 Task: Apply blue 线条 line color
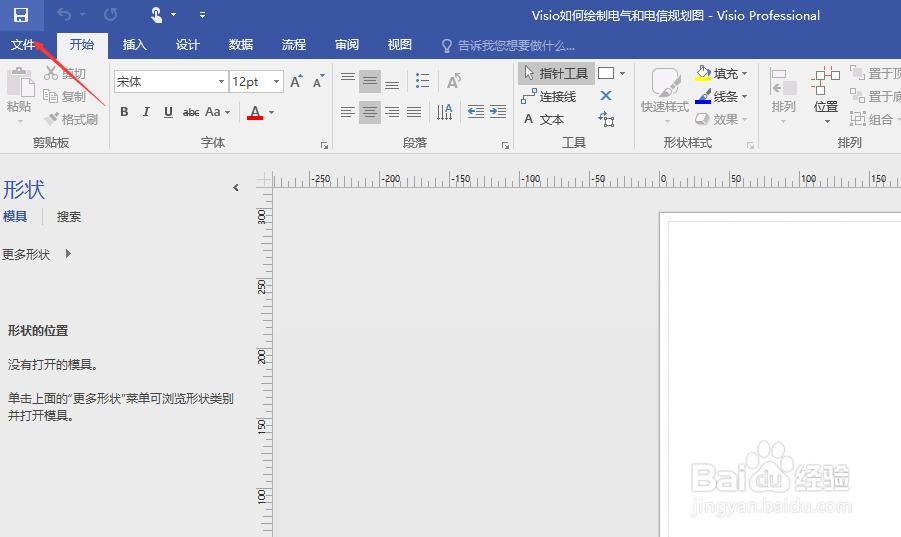[703, 96]
